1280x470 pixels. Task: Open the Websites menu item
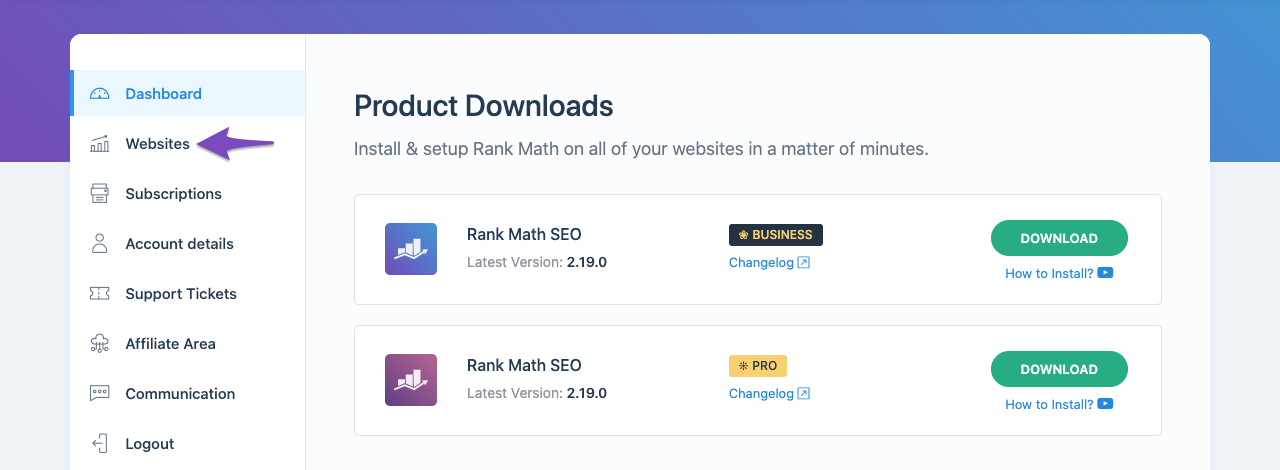(x=157, y=144)
